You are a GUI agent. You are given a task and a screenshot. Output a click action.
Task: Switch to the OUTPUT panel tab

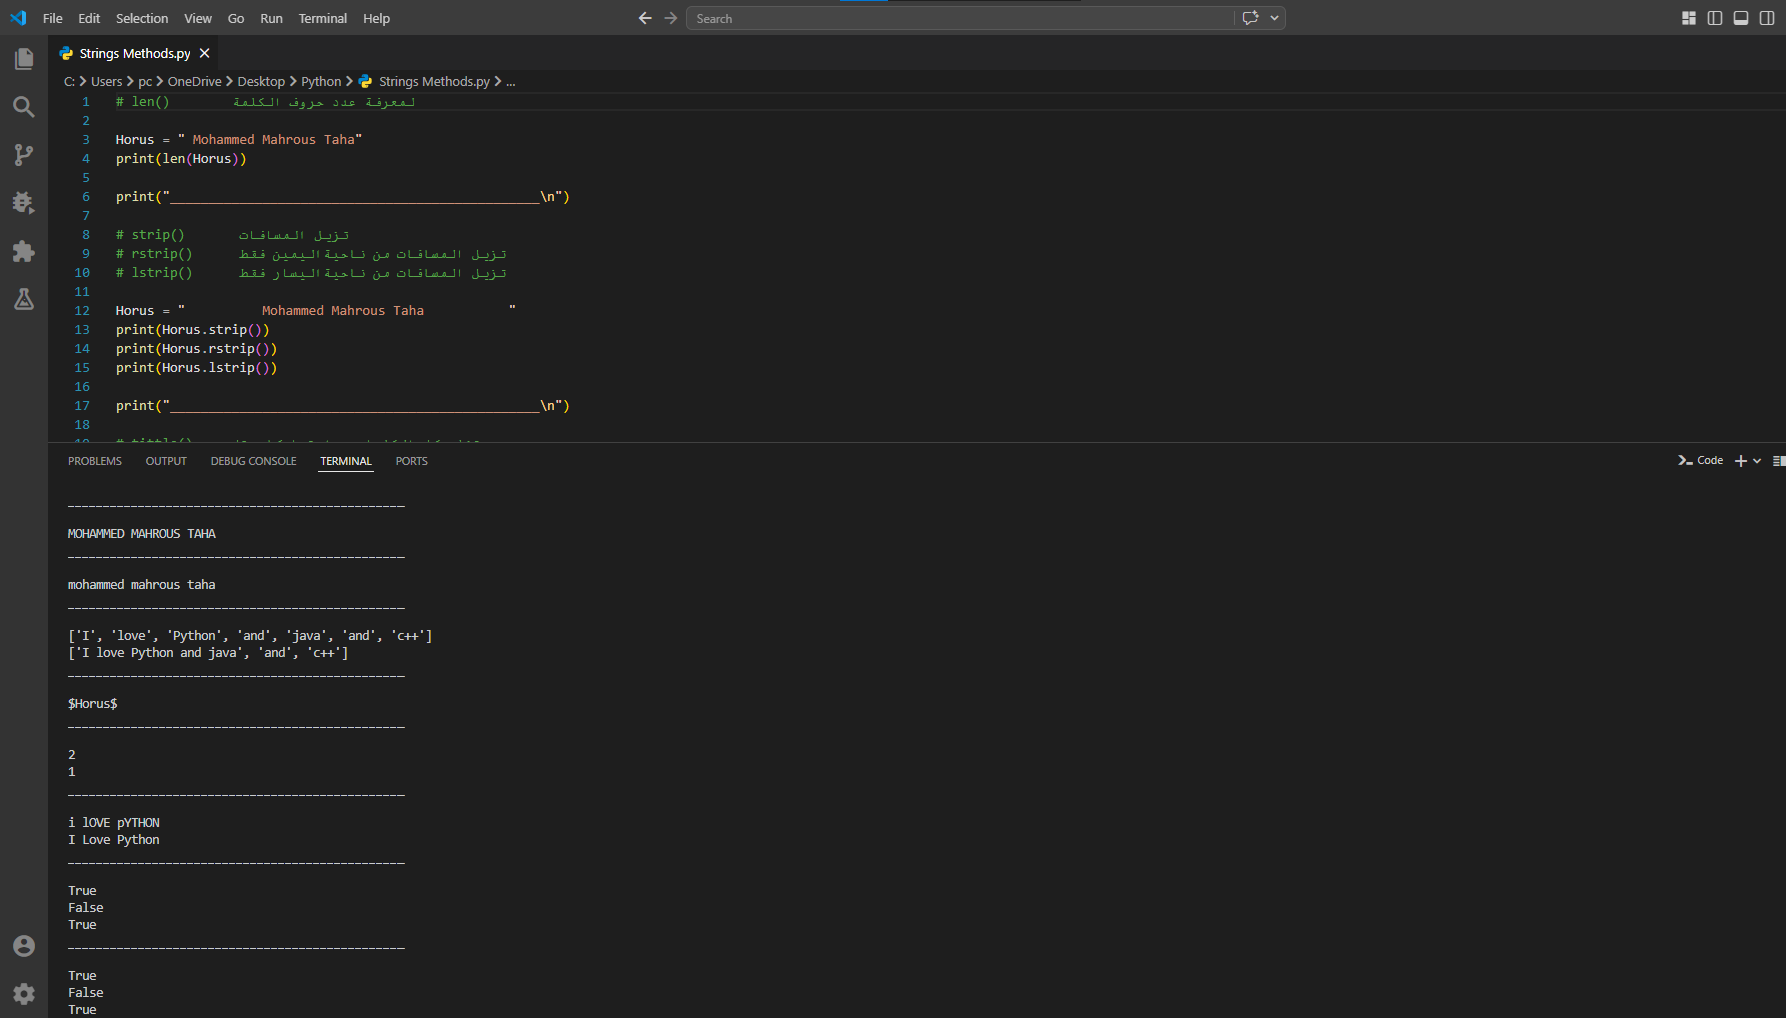[x=166, y=461]
